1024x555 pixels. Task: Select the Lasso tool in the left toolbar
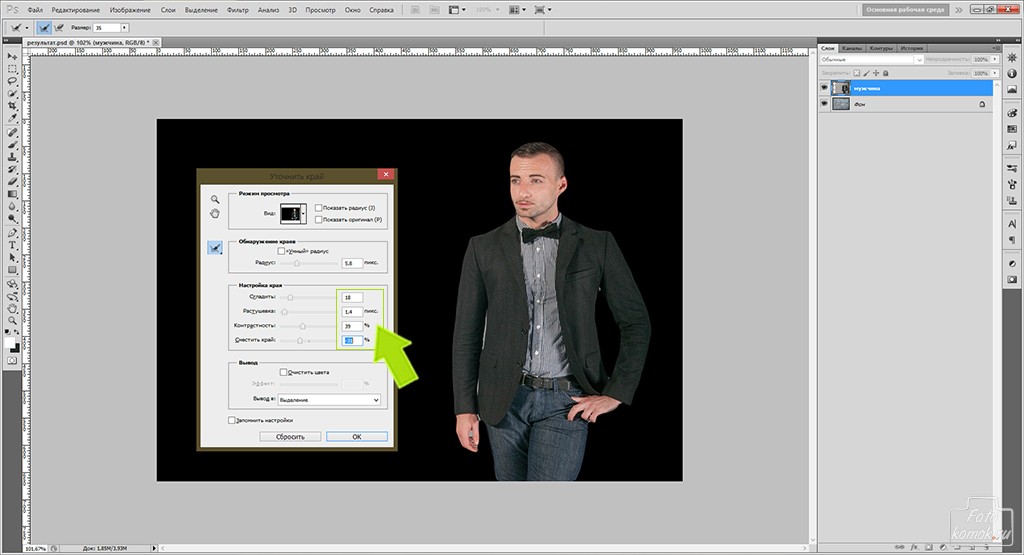pos(12,81)
